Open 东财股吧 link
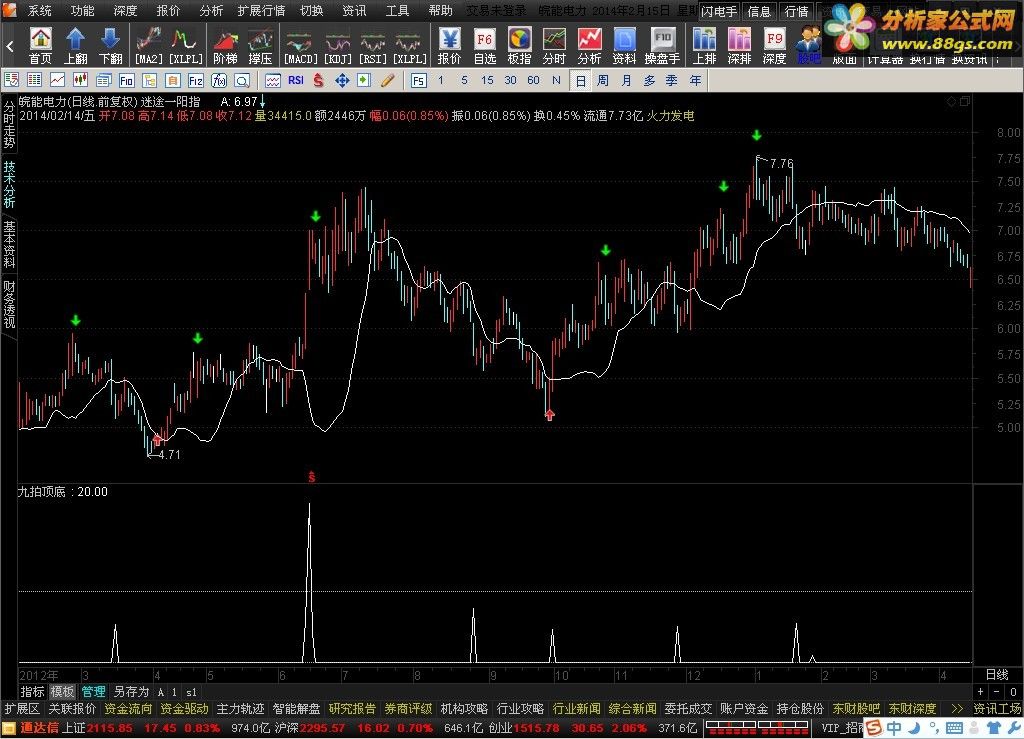Viewport: 1024px width, 739px height. tap(856, 709)
